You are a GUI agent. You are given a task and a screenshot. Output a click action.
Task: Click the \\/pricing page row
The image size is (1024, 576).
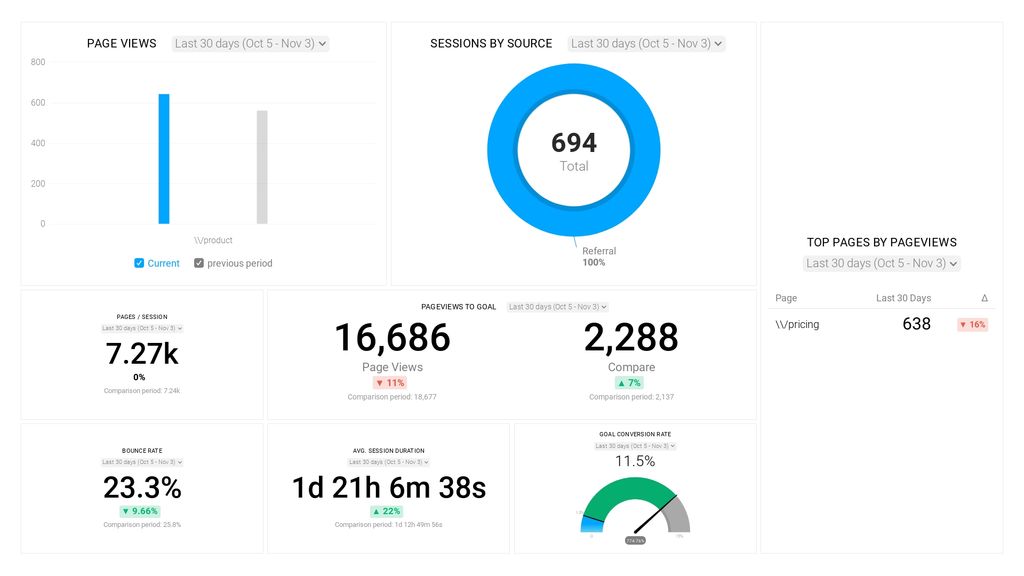pyautogui.click(x=882, y=324)
